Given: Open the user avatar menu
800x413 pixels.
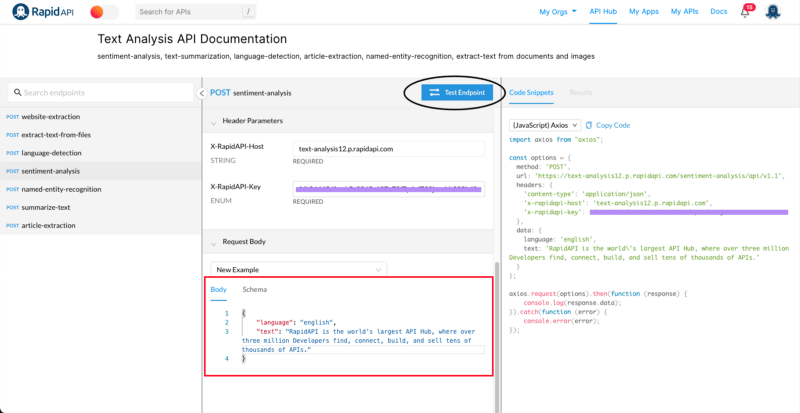Looking at the screenshot, I should click(x=773, y=11).
